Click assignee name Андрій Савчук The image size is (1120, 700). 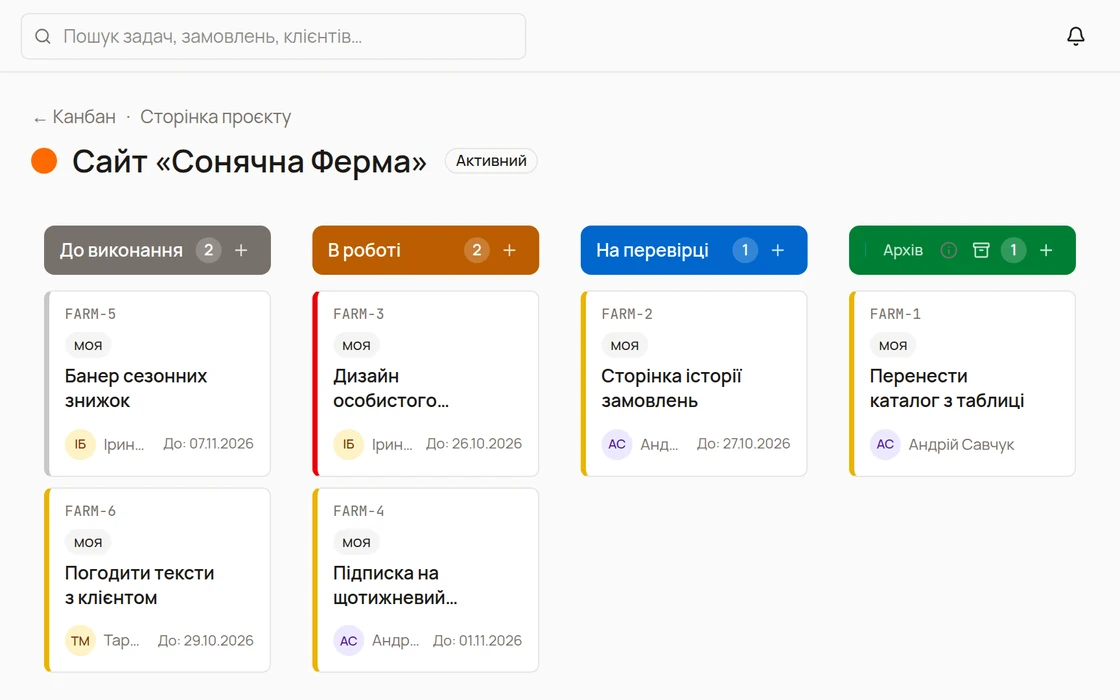click(x=961, y=445)
